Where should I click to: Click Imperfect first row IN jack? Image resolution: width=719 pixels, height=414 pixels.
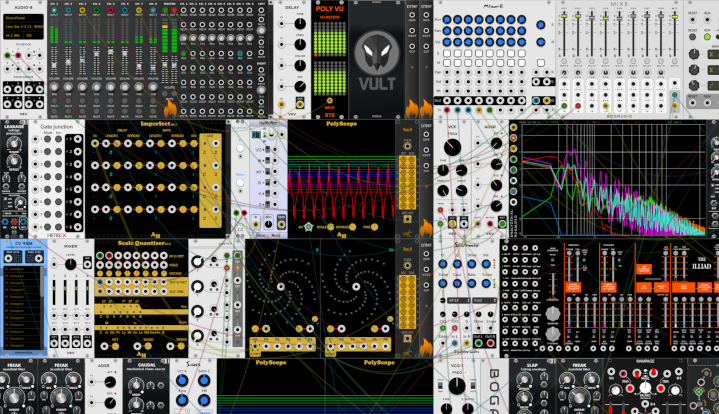tap(95, 144)
